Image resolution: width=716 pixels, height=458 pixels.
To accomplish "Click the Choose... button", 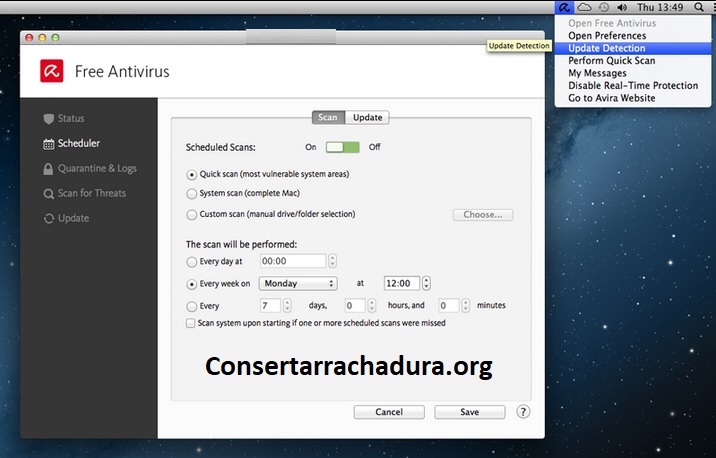I will (x=483, y=215).
